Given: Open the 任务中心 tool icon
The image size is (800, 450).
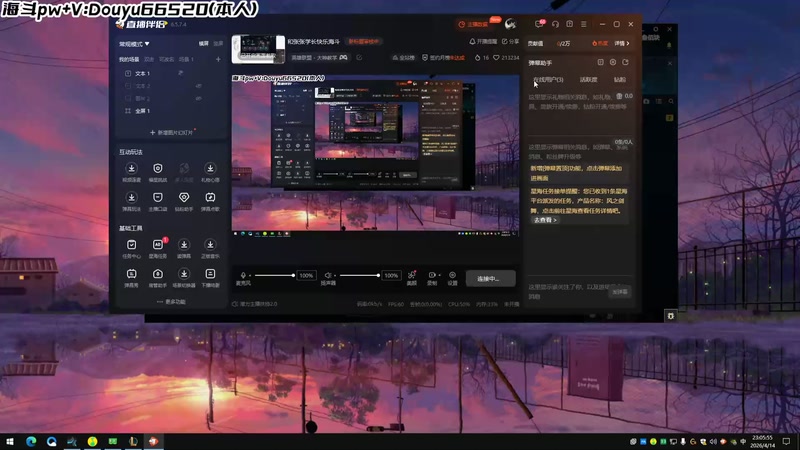Looking at the screenshot, I should [132, 245].
